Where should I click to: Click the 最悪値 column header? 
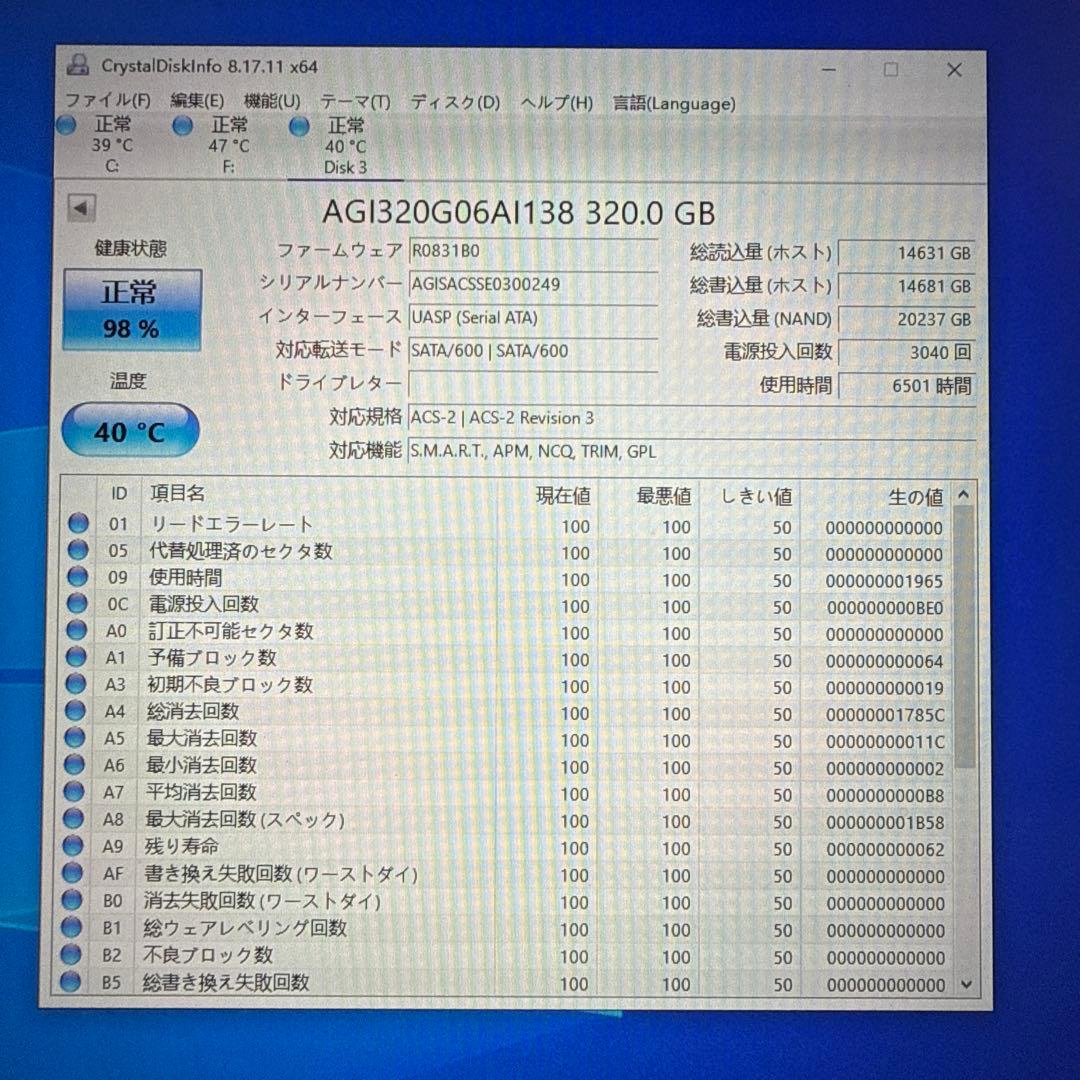pyautogui.click(x=648, y=496)
